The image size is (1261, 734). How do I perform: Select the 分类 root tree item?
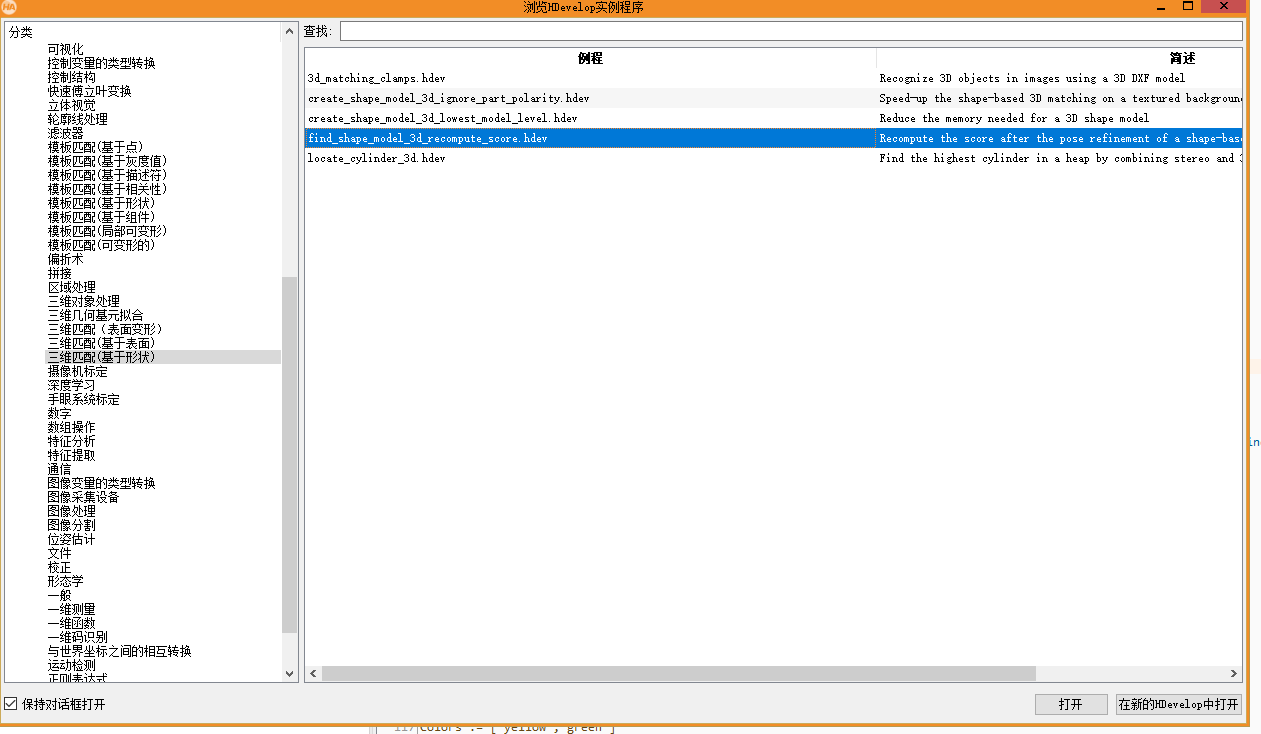click(20, 32)
